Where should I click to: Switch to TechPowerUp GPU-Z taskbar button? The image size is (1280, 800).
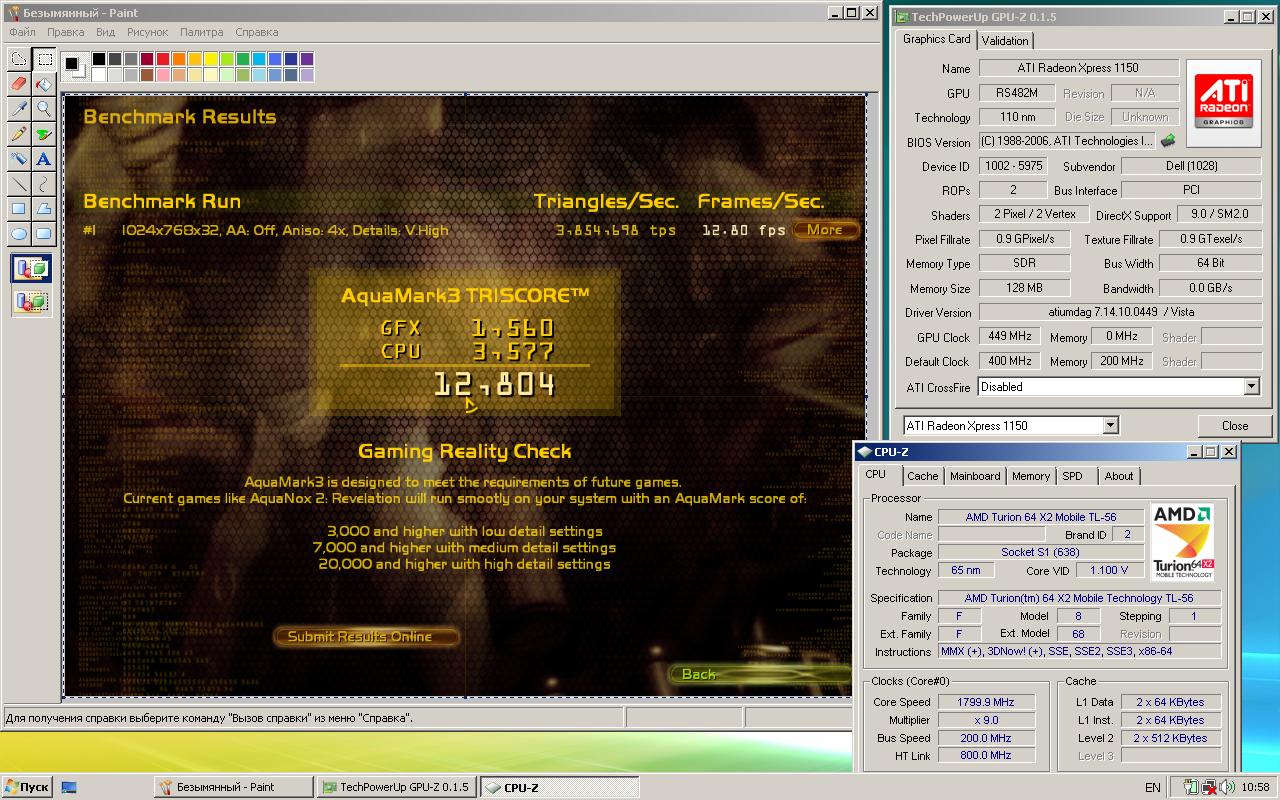tap(396, 787)
